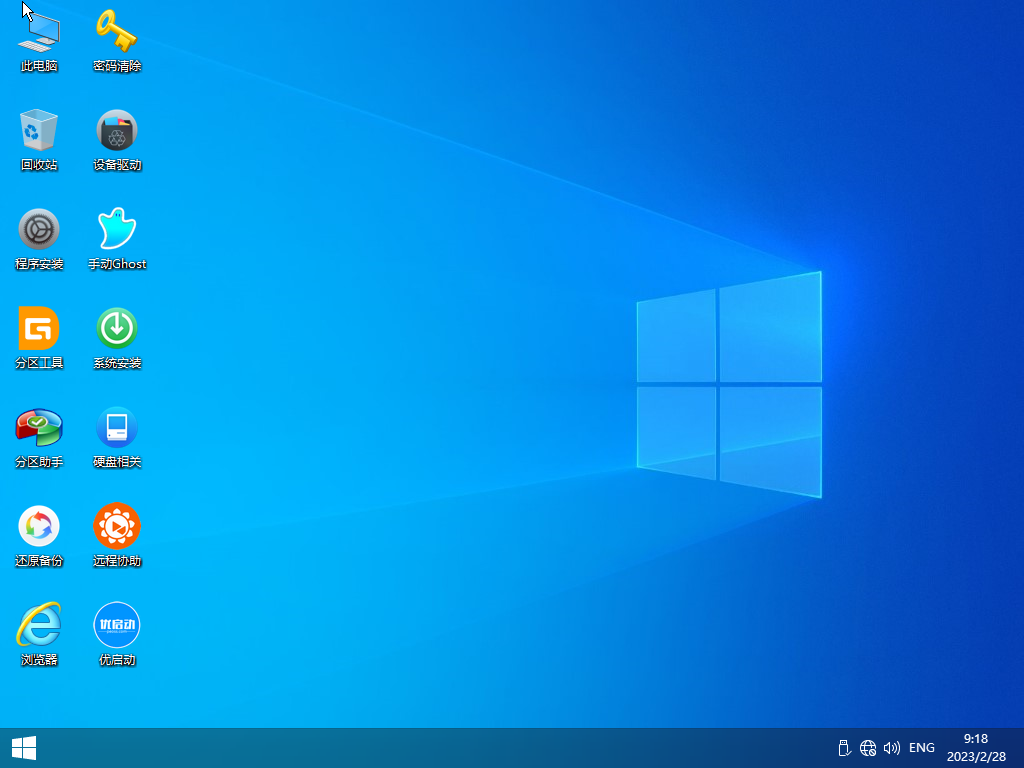Open the taskbar clock showing 9:18
Screen dimensions: 1024x768
pyautogui.click(x=976, y=748)
